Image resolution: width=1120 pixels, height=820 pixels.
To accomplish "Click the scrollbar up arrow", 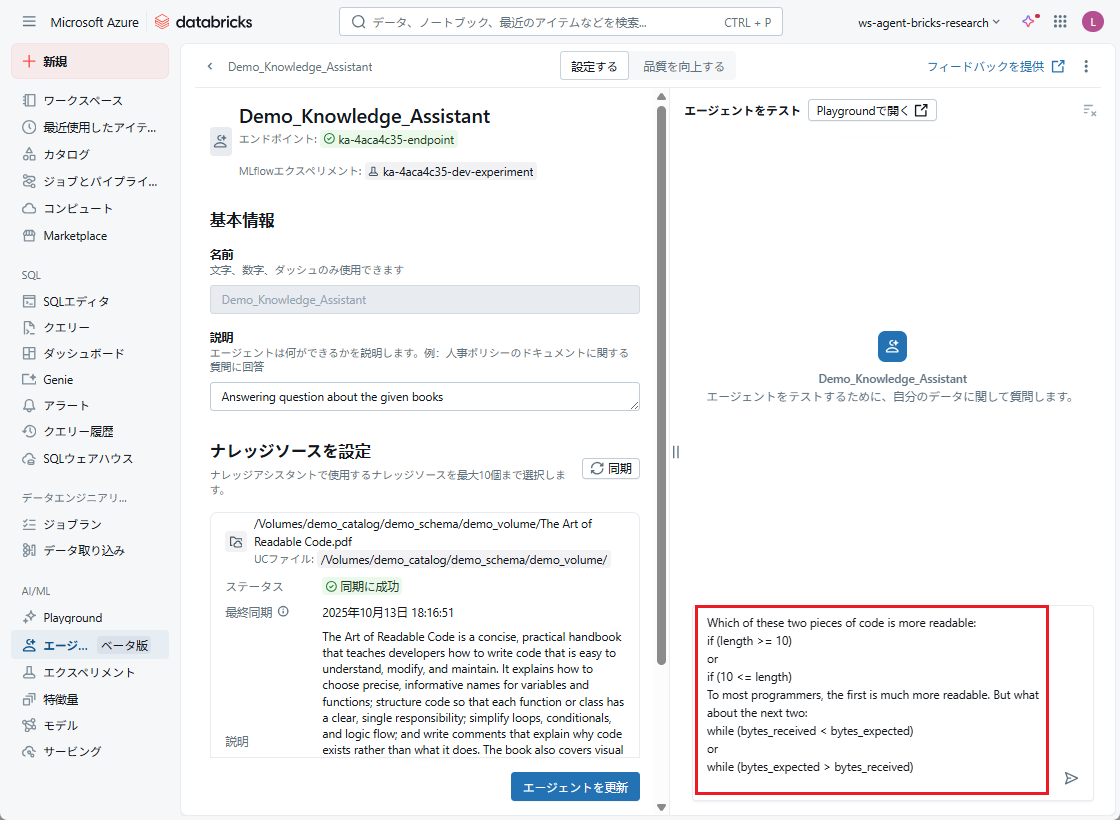I will tap(661, 96).
